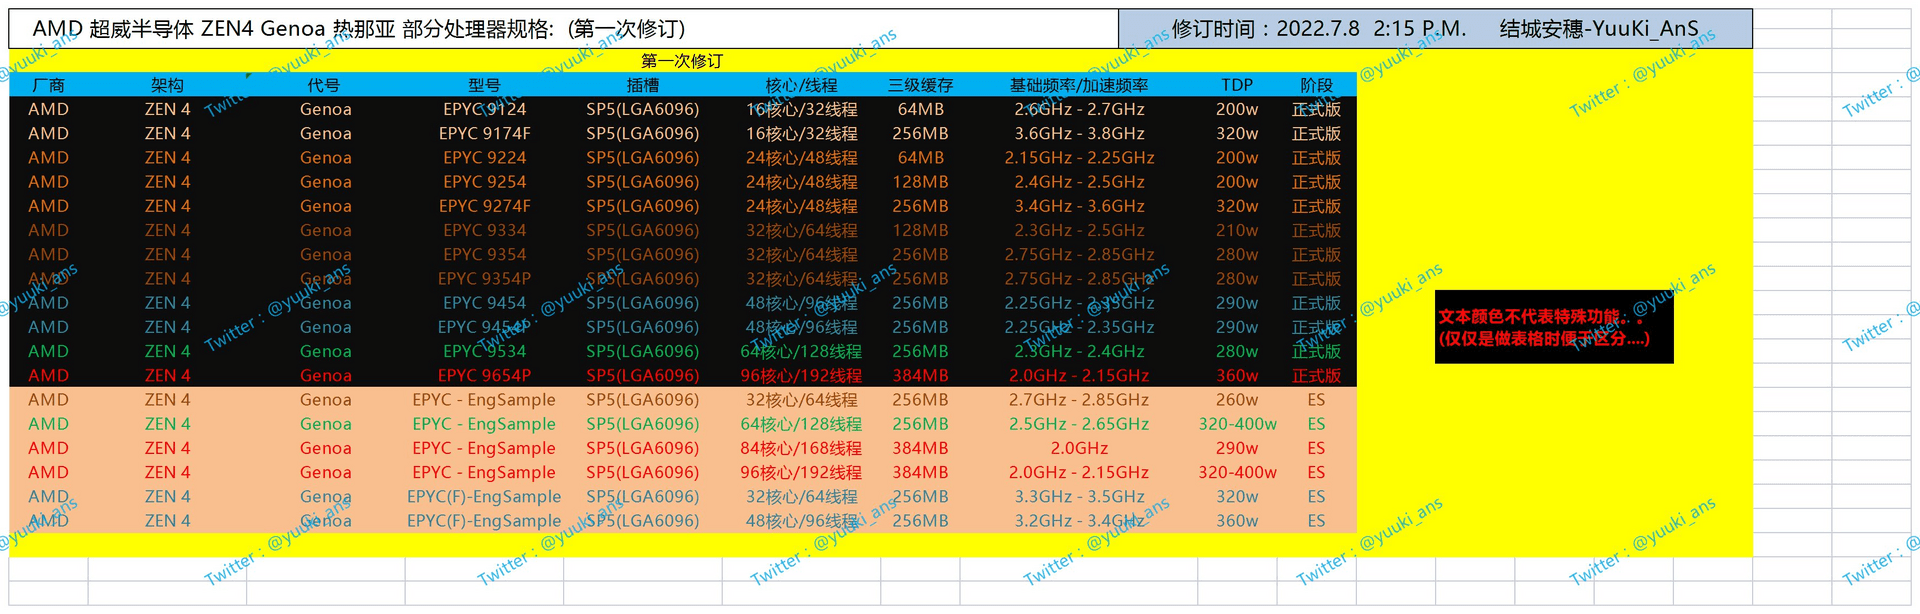Select the 阶段 column header cell
The width and height of the screenshot is (1920, 614).
point(1316,85)
